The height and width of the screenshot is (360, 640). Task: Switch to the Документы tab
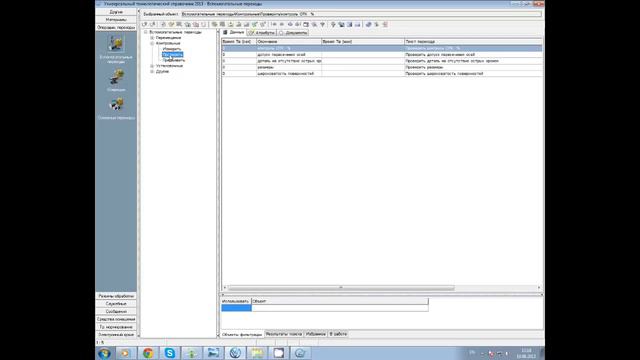point(293,33)
